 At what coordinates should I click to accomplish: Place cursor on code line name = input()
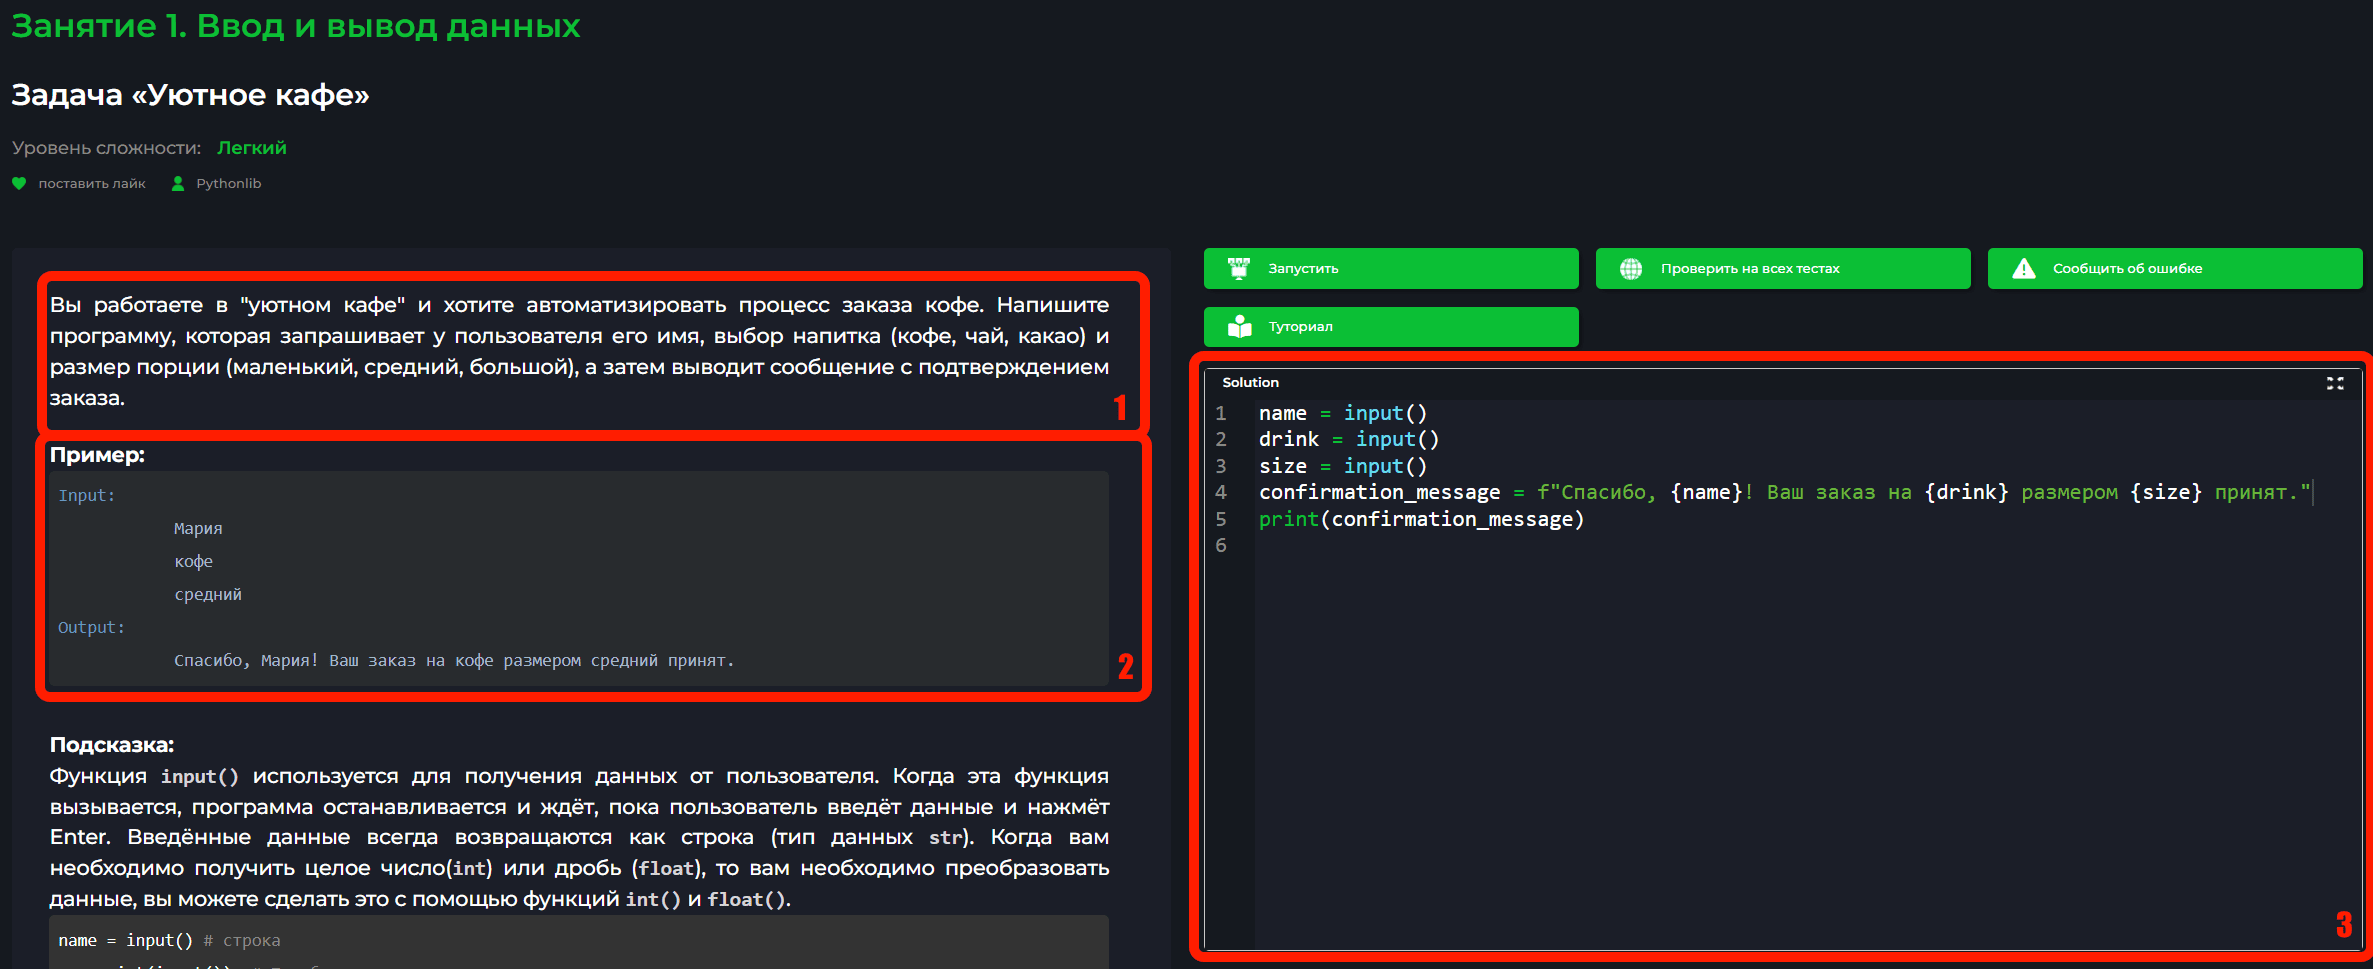[x=1343, y=413]
